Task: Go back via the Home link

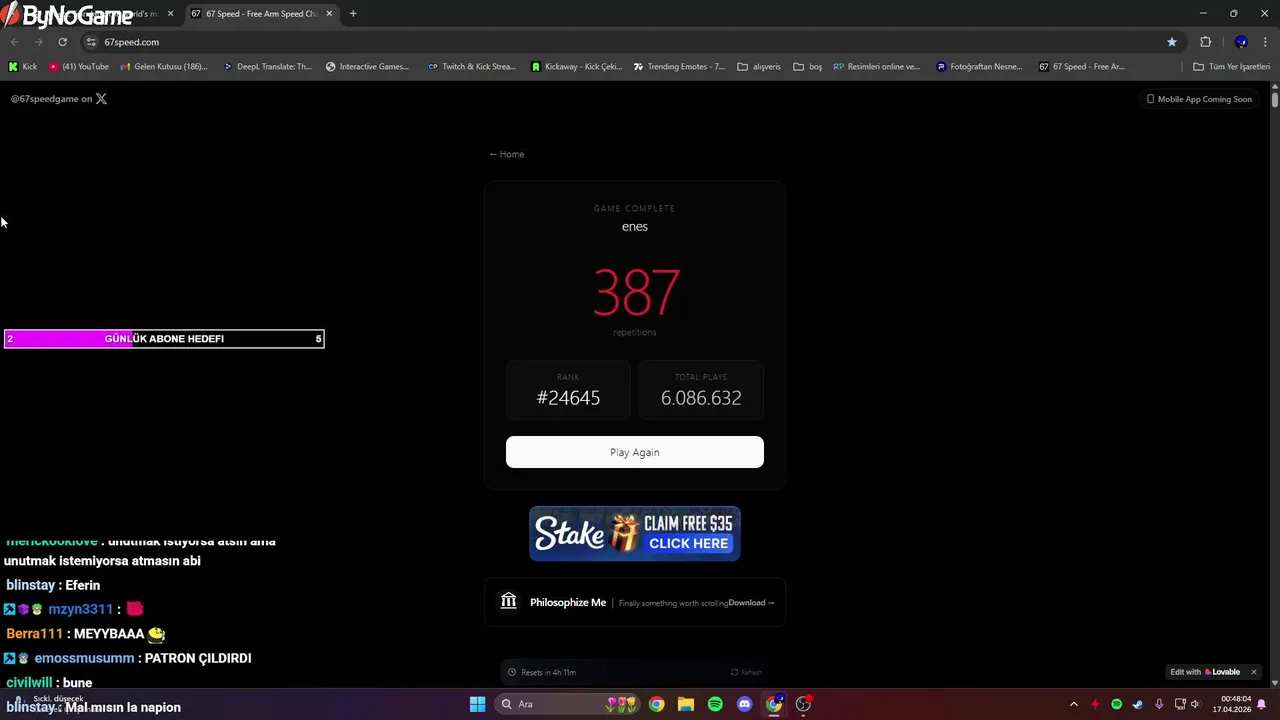Action: click(506, 154)
